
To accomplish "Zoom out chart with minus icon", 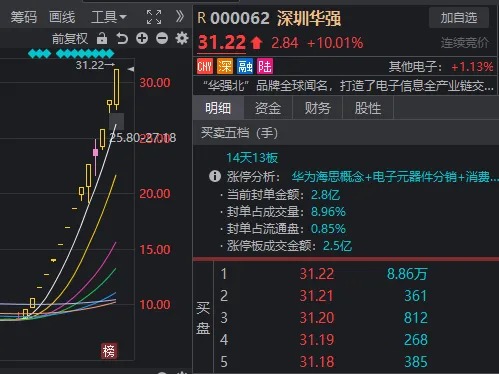I will [x=162, y=39].
